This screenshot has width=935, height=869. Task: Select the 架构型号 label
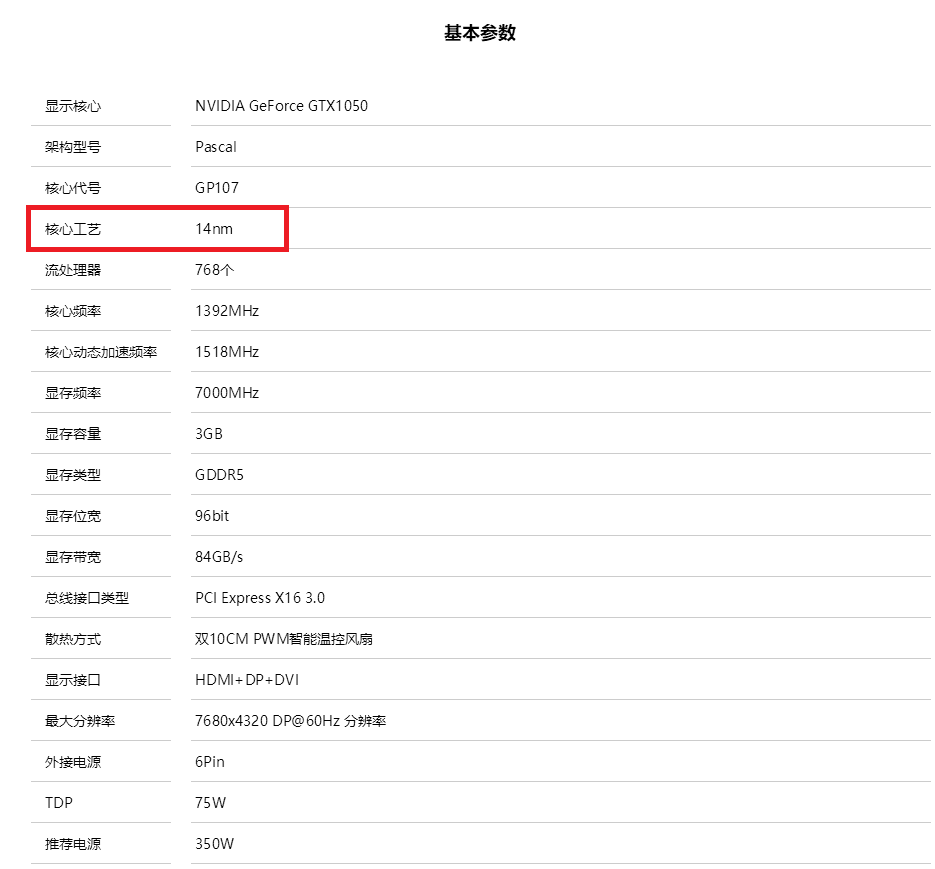73,147
